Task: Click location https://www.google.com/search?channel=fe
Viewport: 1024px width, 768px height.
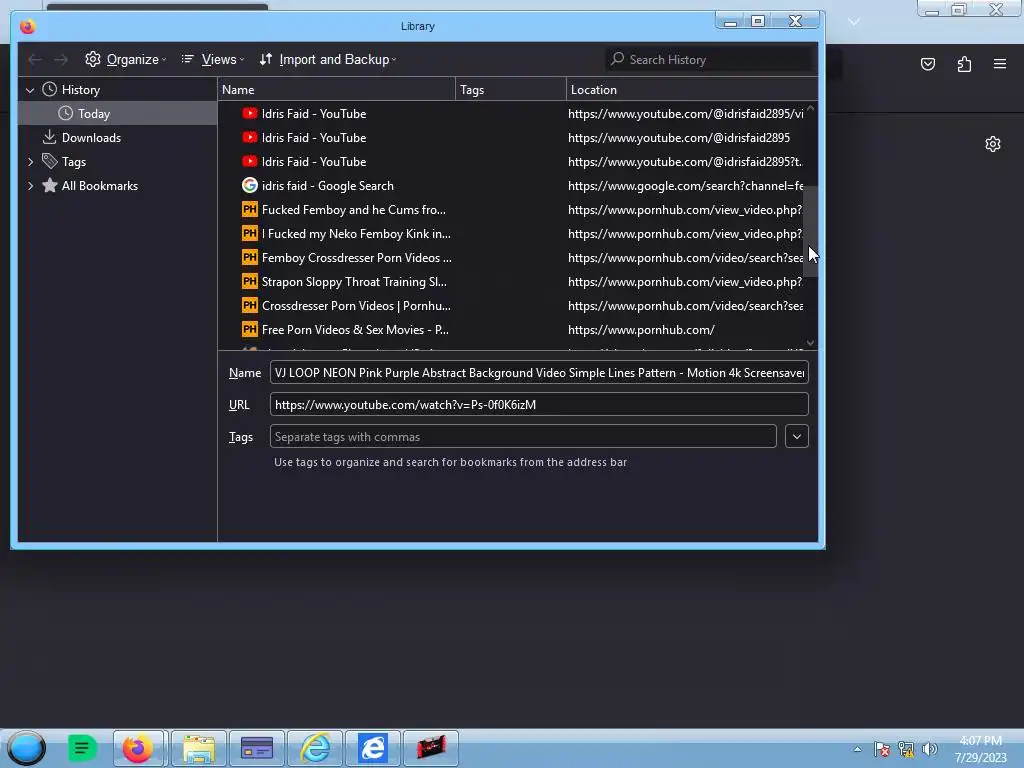Action: [x=685, y=186]
